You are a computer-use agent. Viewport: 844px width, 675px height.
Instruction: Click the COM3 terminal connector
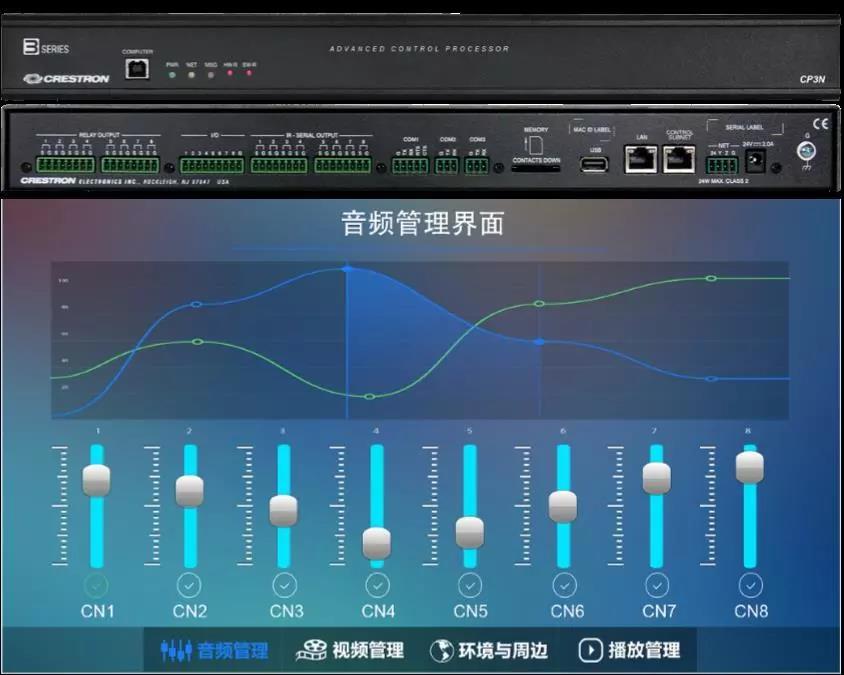(x=477, y=165)
